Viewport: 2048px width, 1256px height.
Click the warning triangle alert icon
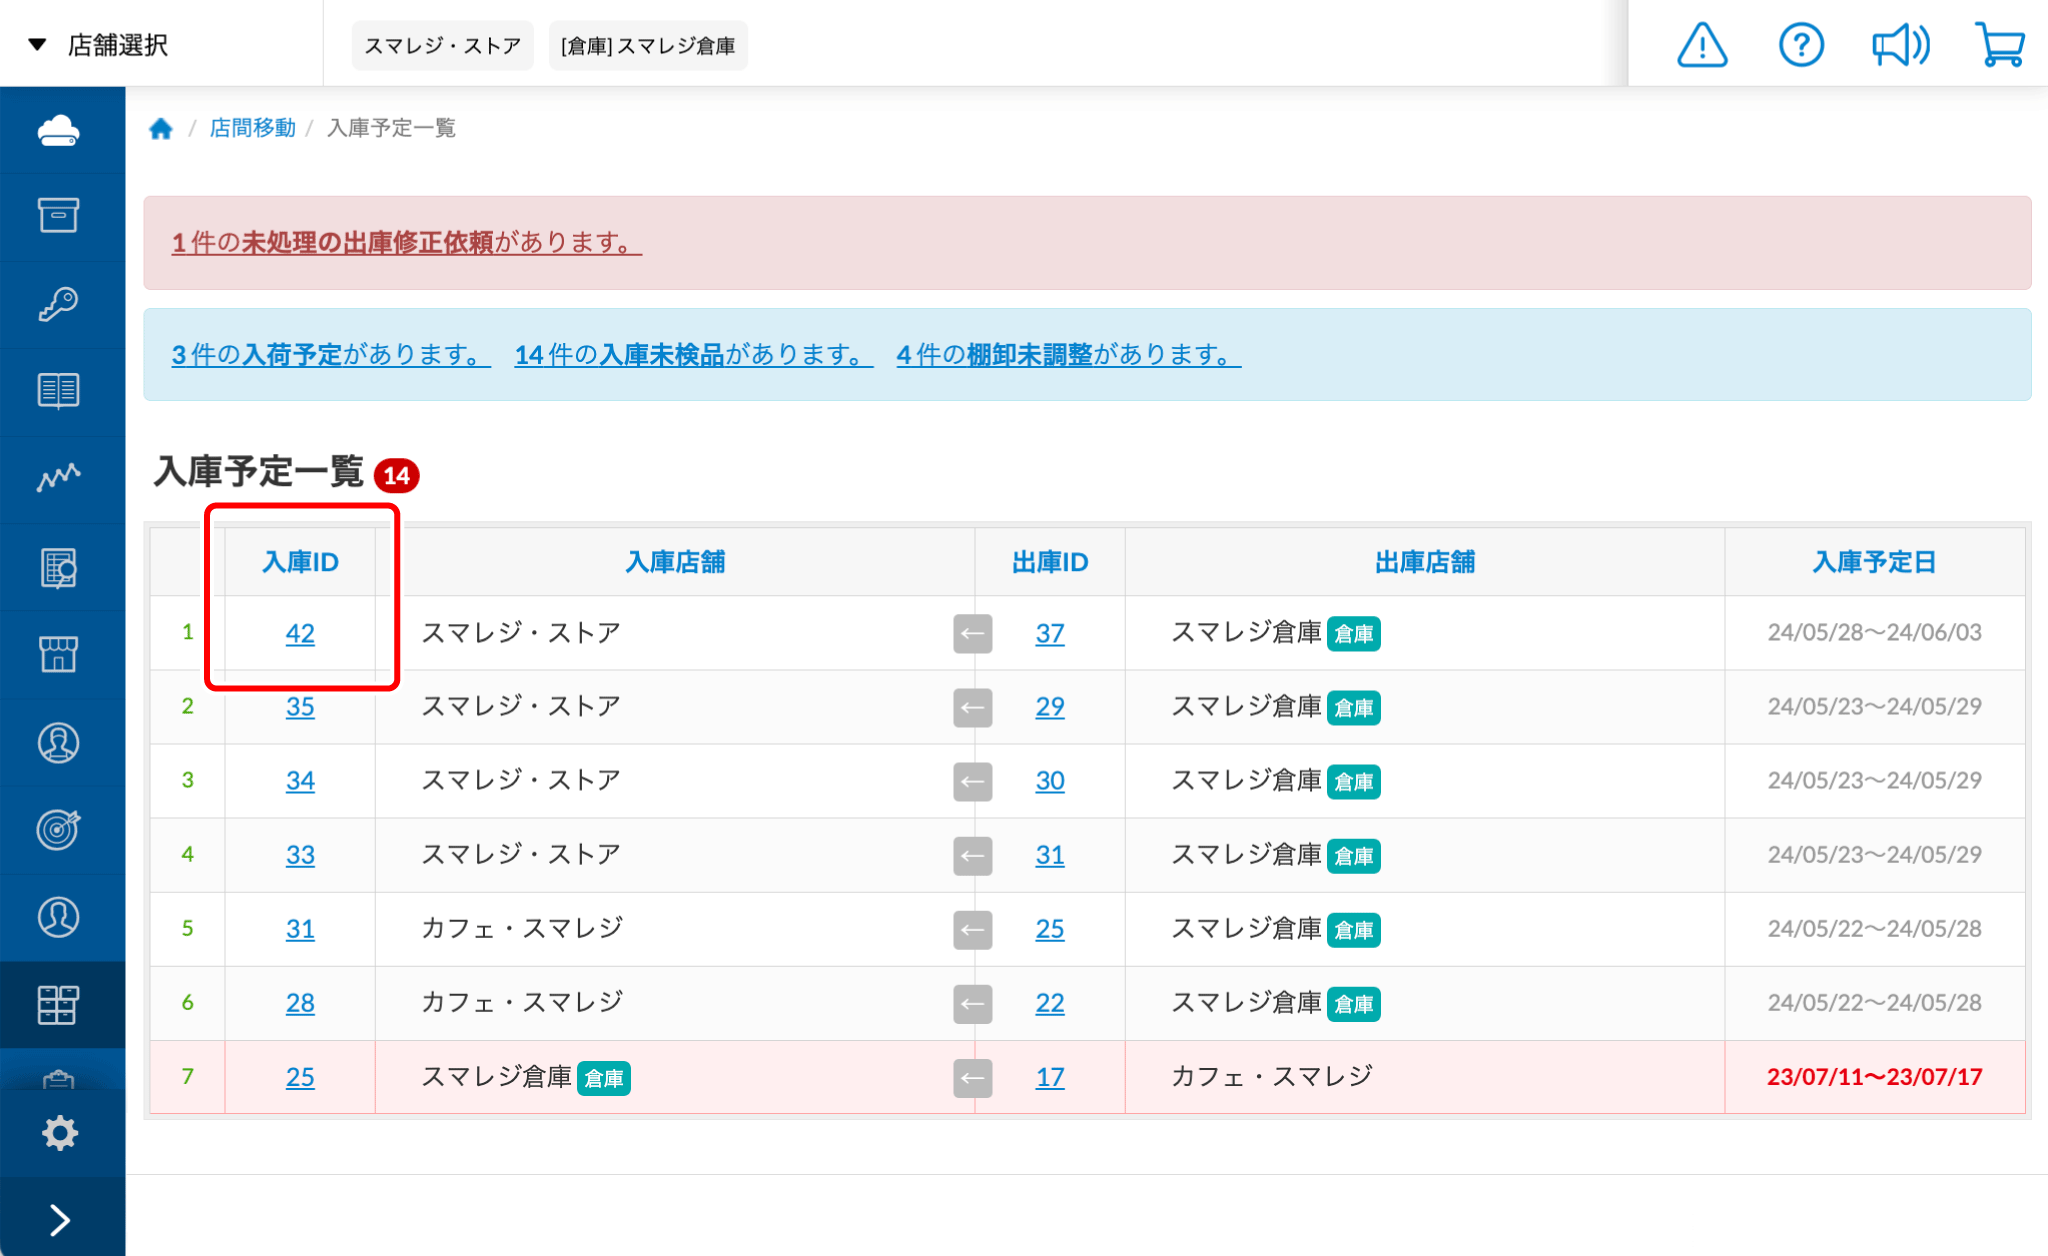tap(1701, 45)
